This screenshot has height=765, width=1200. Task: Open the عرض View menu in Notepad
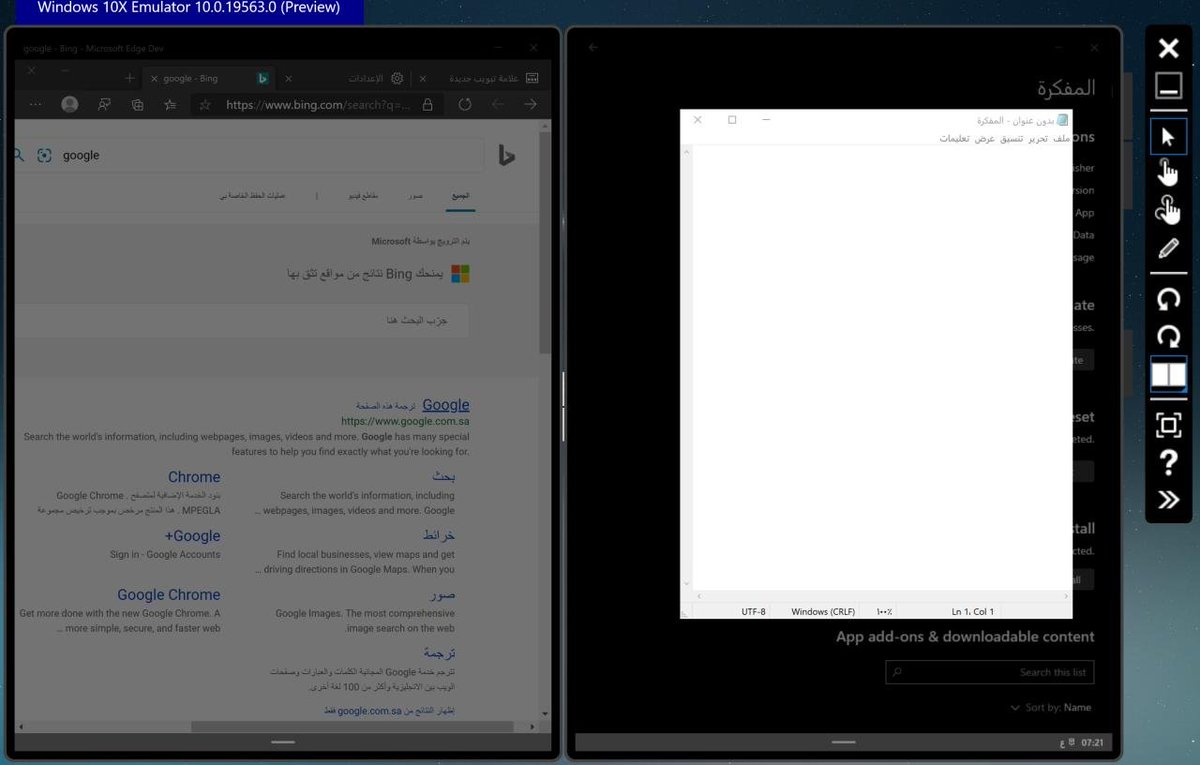(986, 138)
